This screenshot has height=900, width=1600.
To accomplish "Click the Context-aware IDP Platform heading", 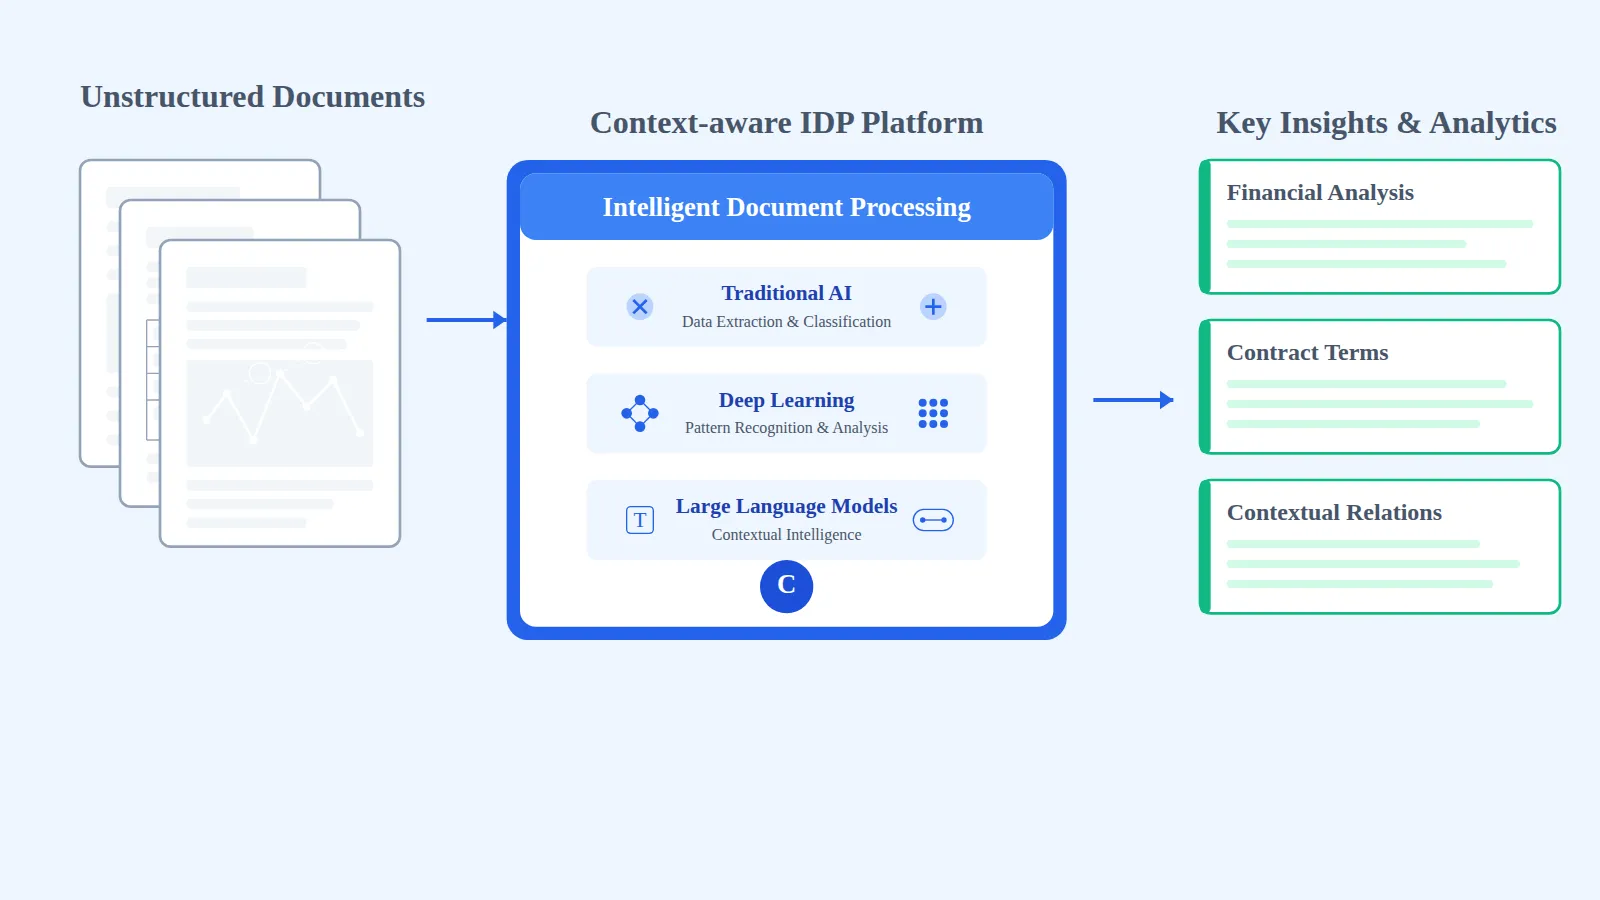I will (x=786, y=123).
